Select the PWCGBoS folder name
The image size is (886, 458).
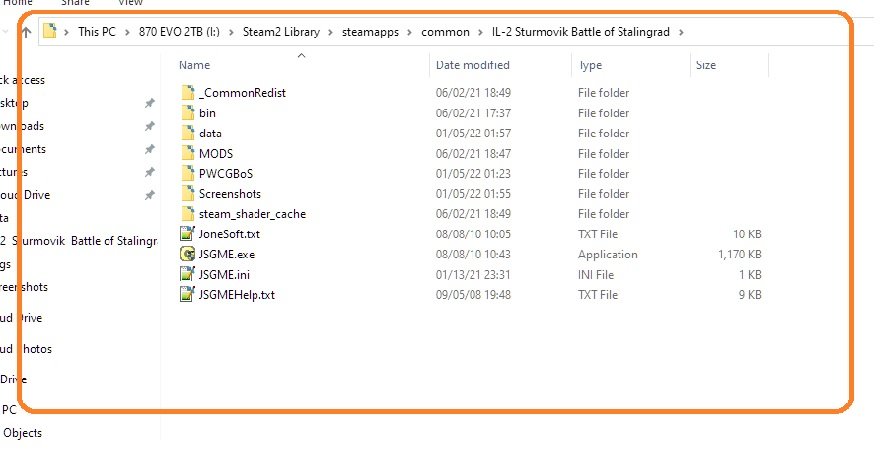pyautogui.click(x=226, y=173)
